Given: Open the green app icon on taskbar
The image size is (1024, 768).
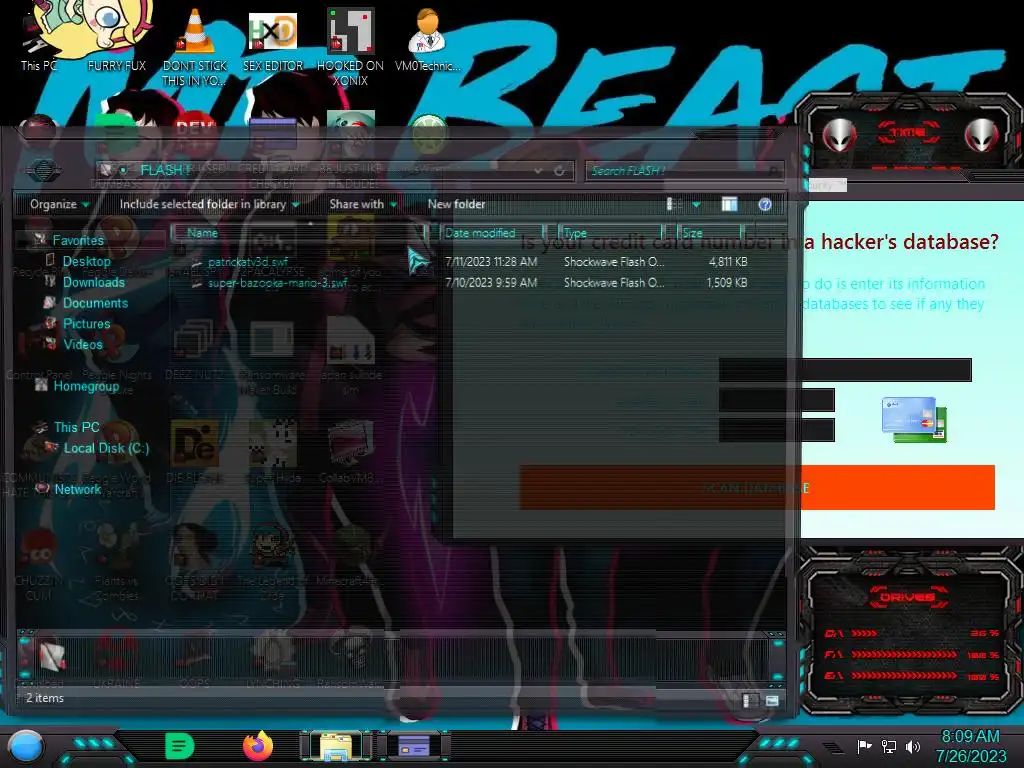Looking at the screenshot, I should 180,746.
